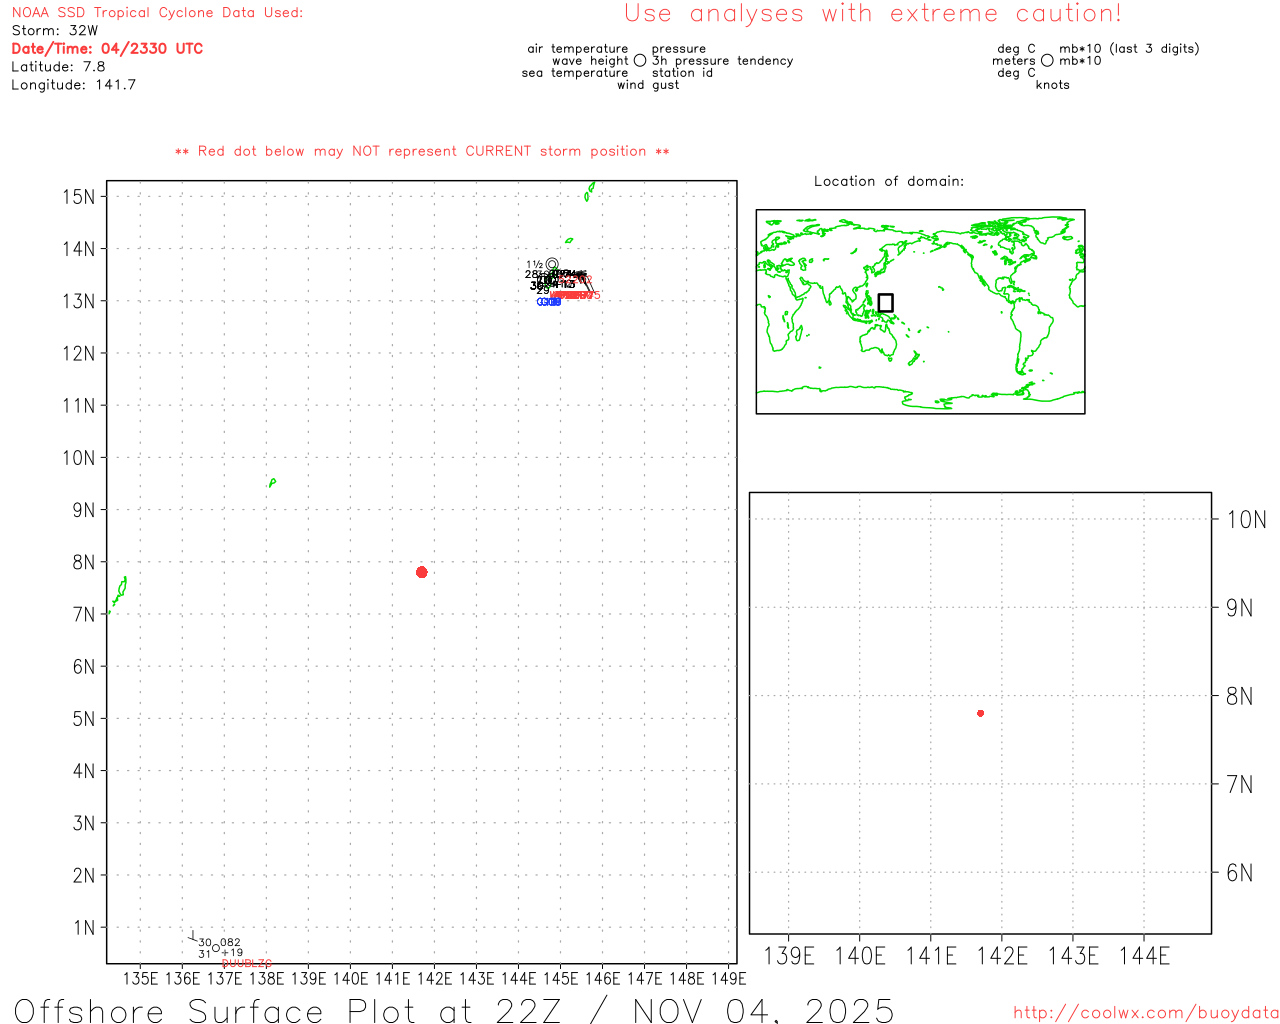Click 'NOAA SSD Tropical Cyclone Data Used:' header
The height and width of the screenshot is (1024, 1280).
(157, 13)
